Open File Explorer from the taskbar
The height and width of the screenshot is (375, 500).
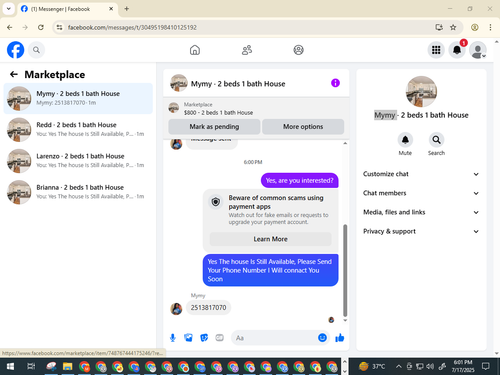point(68,367)
